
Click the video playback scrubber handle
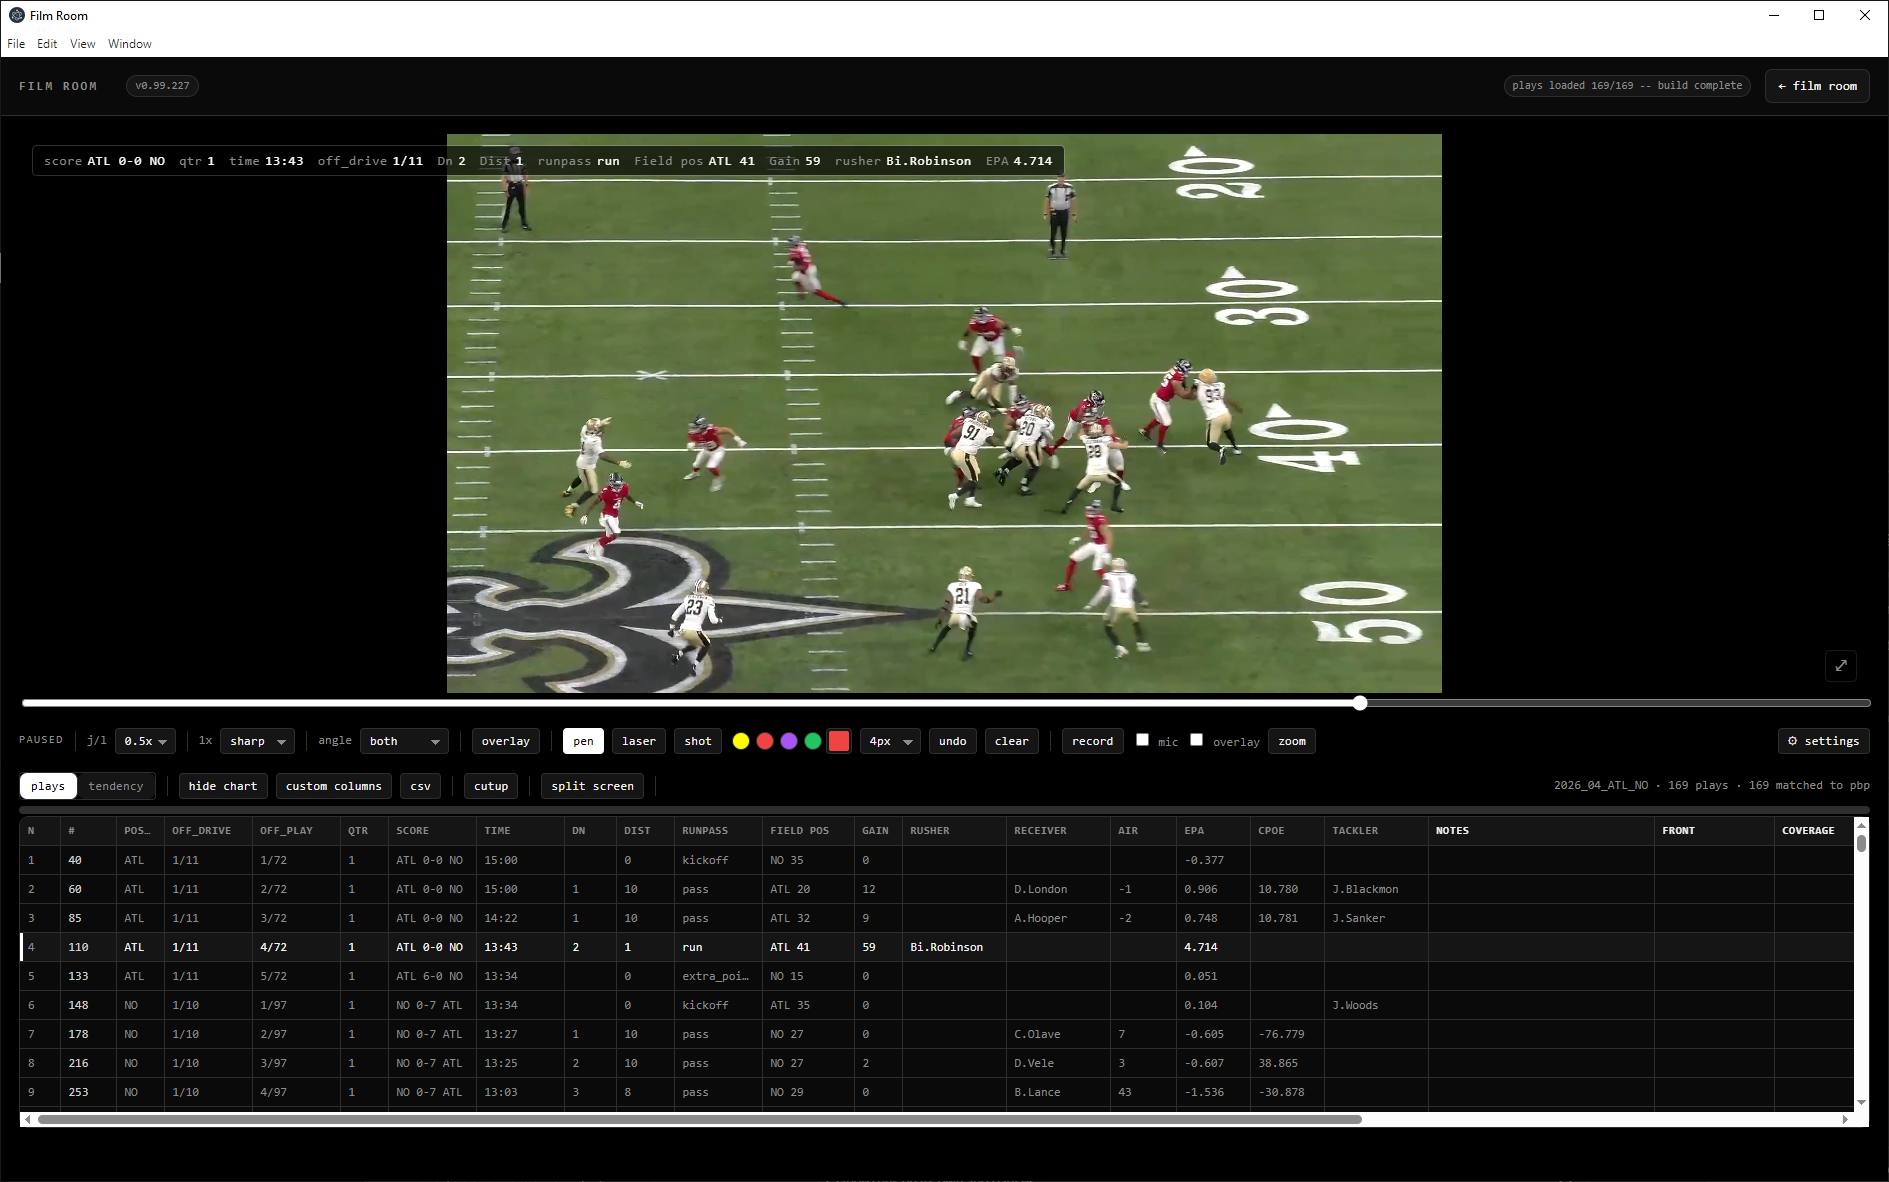[x=1360, y=703]
